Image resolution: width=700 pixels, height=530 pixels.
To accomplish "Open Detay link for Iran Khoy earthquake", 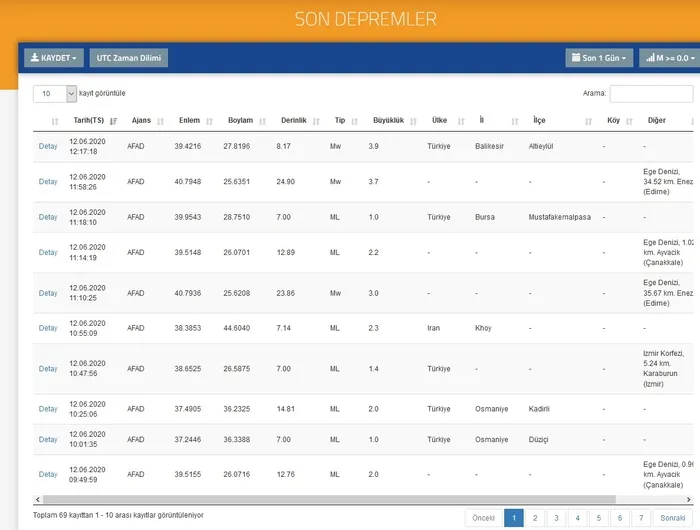I will click(48, 328).
